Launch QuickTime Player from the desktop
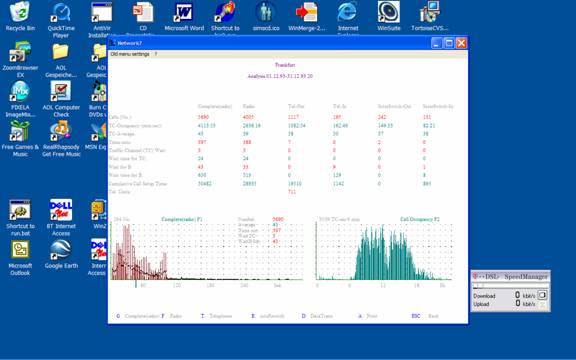The width and height of the screenshot is (576, 360). tap(61, 19)
